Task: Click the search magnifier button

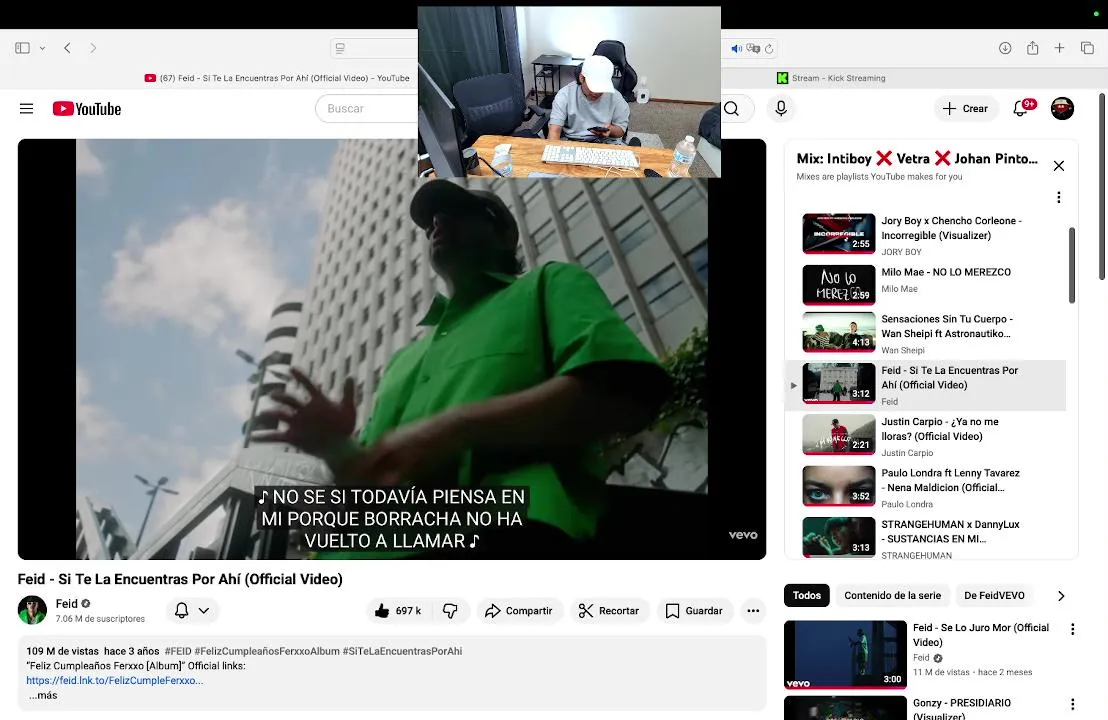Action: point(732,109)
